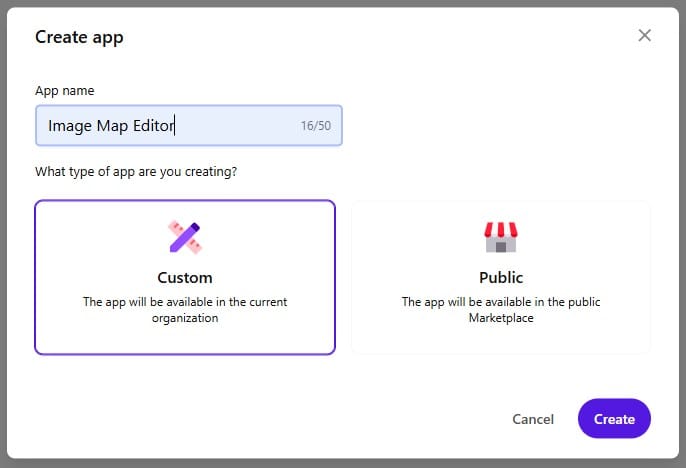Click the "available in the public Marketplace" description
Viewport: 686px width, 468px height.
501,310
